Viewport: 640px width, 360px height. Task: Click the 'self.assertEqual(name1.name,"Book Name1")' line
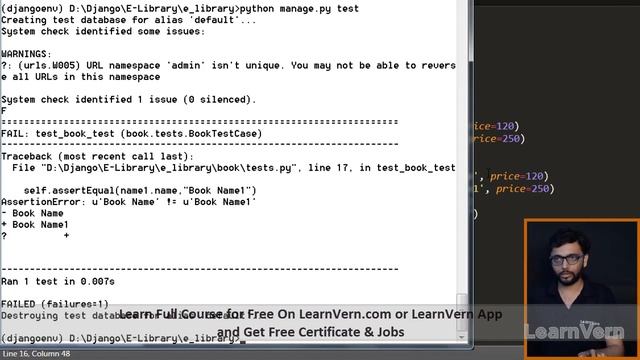click(140, 191)
